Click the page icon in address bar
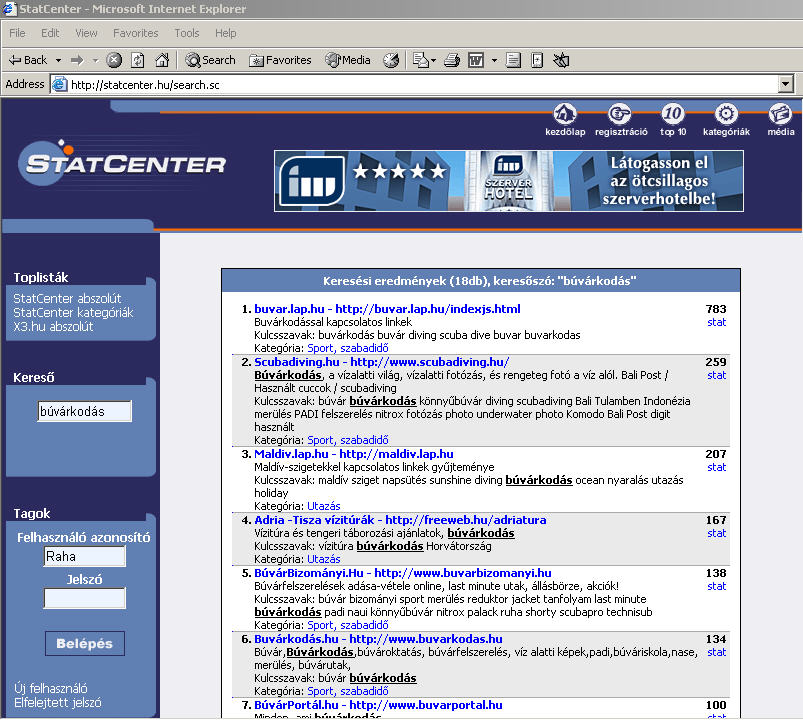 [59, 84]
